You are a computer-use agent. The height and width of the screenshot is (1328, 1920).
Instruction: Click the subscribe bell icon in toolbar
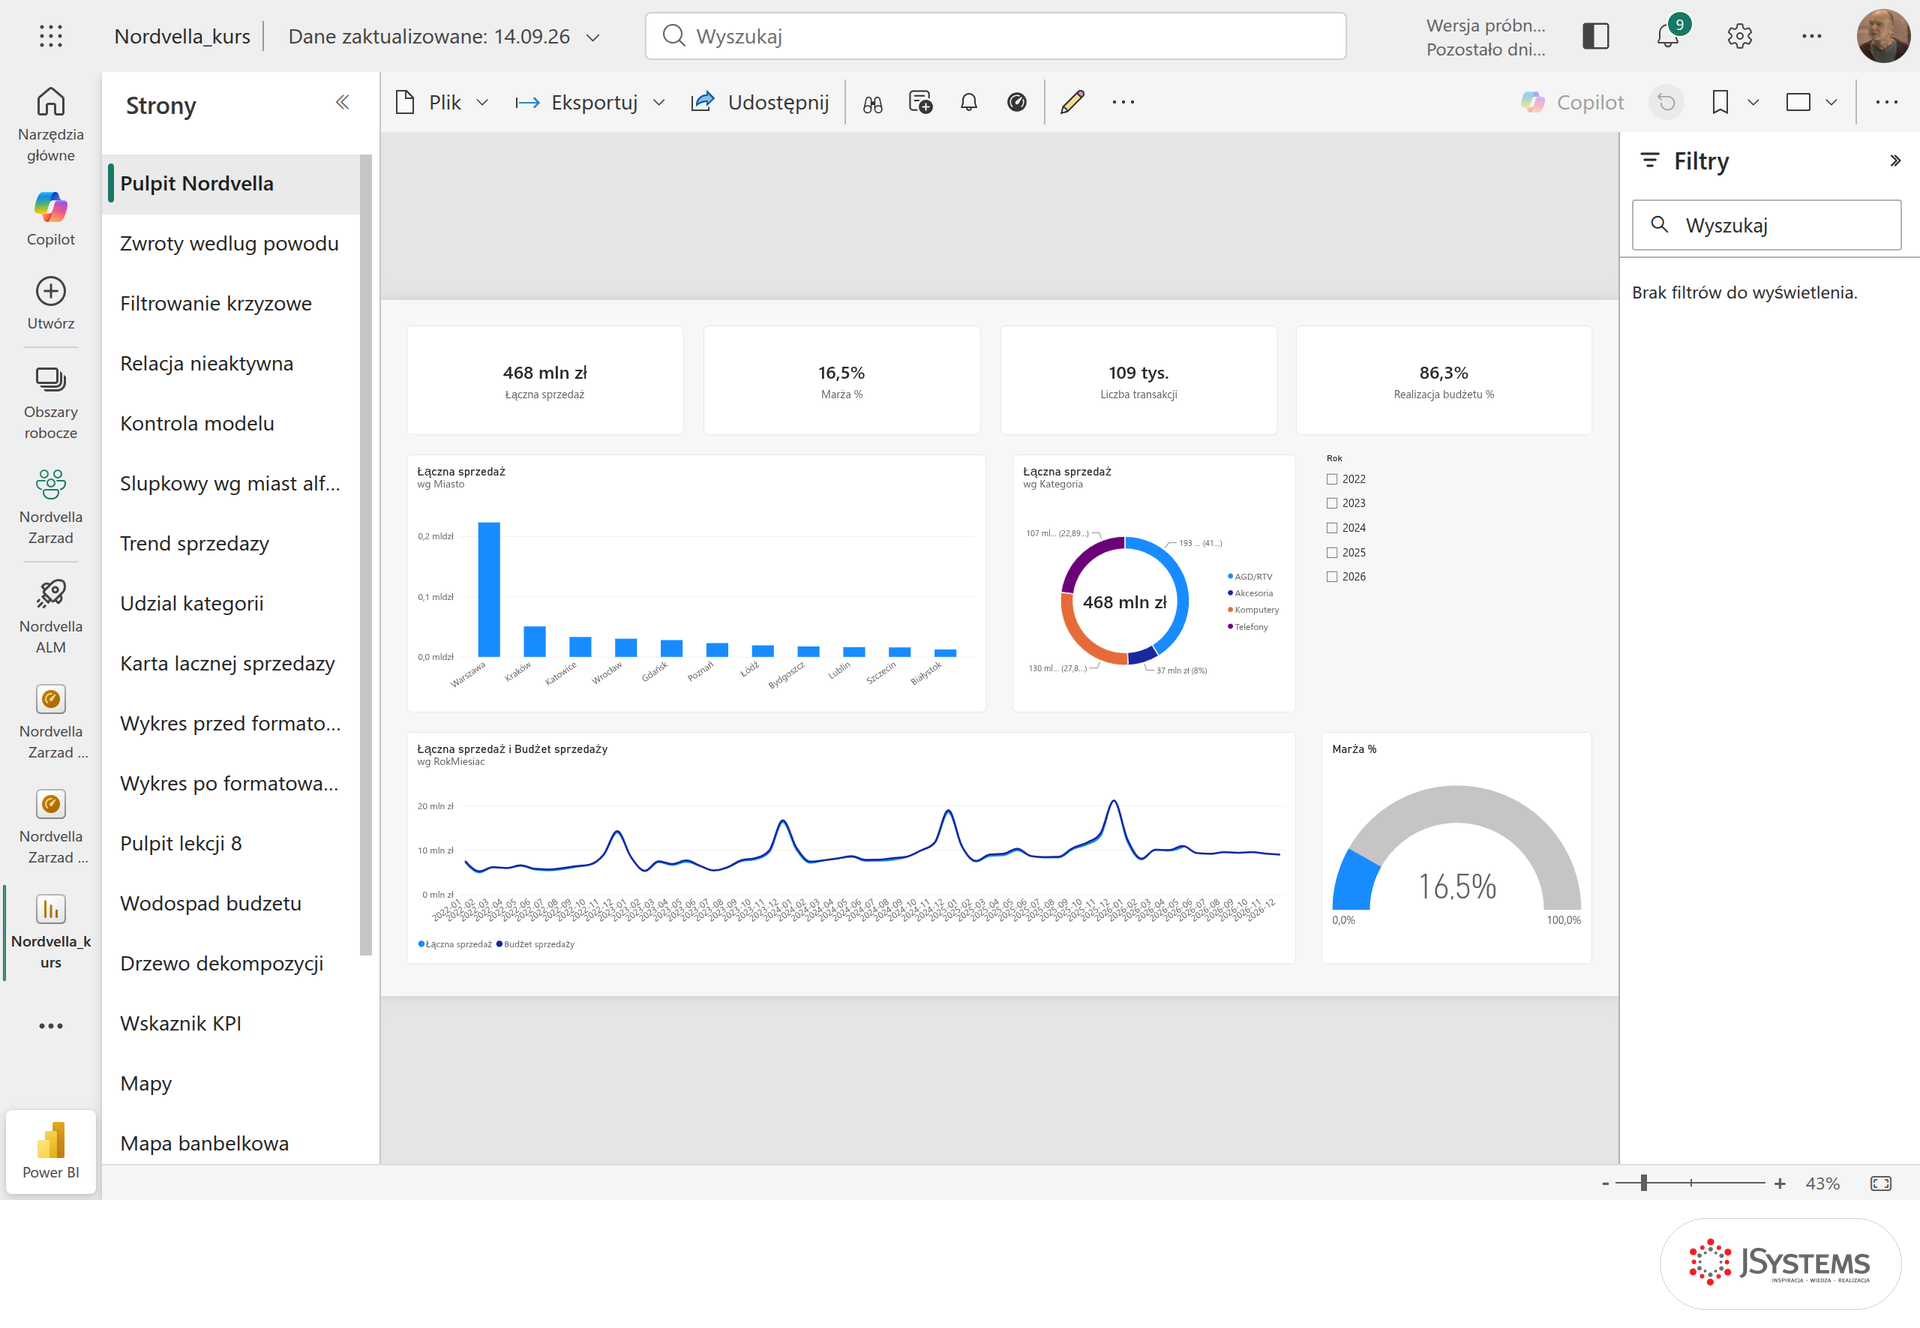click(969, 102)
